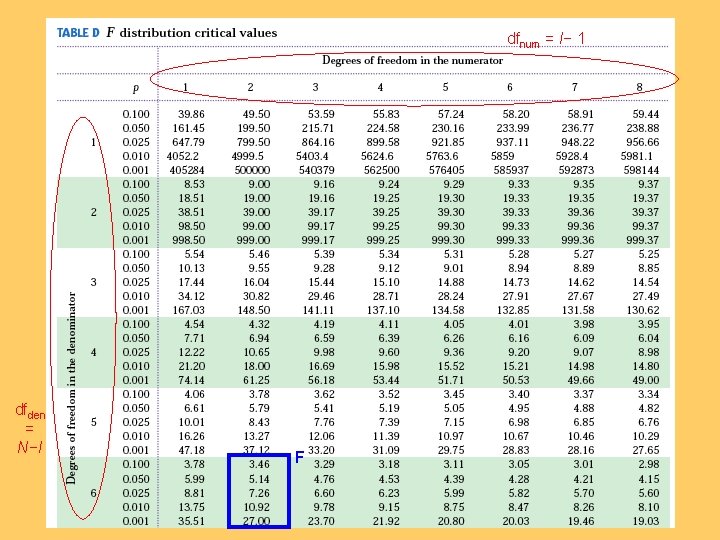Viewport: 720px width, 540px height.
Task: Click the table value 10.97
Action: [451, 436]
